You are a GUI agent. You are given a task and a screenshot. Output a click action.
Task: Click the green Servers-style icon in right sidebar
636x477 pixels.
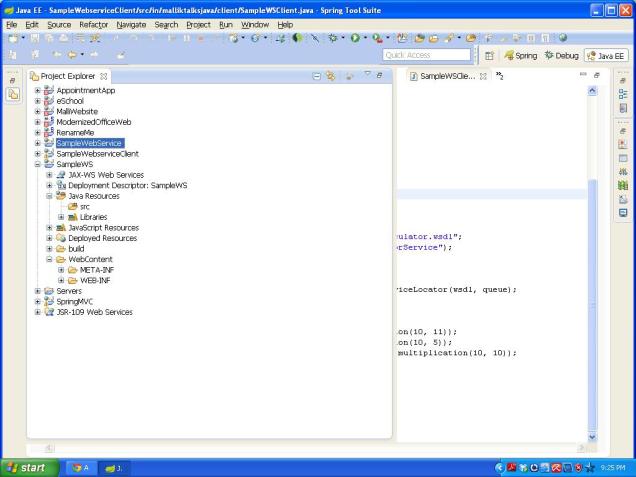pos(623,185)
